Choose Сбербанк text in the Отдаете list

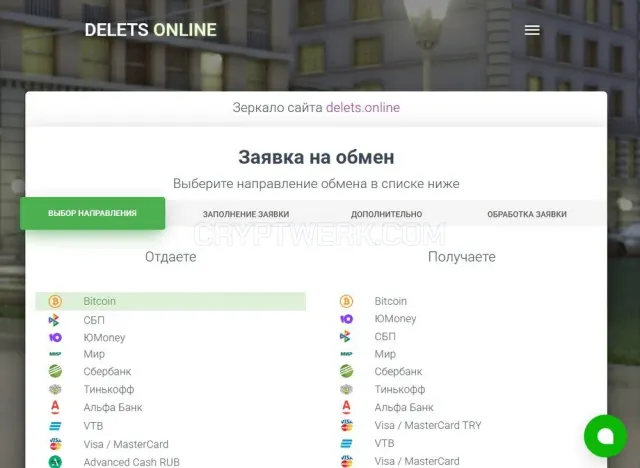(x=107, y=372)
